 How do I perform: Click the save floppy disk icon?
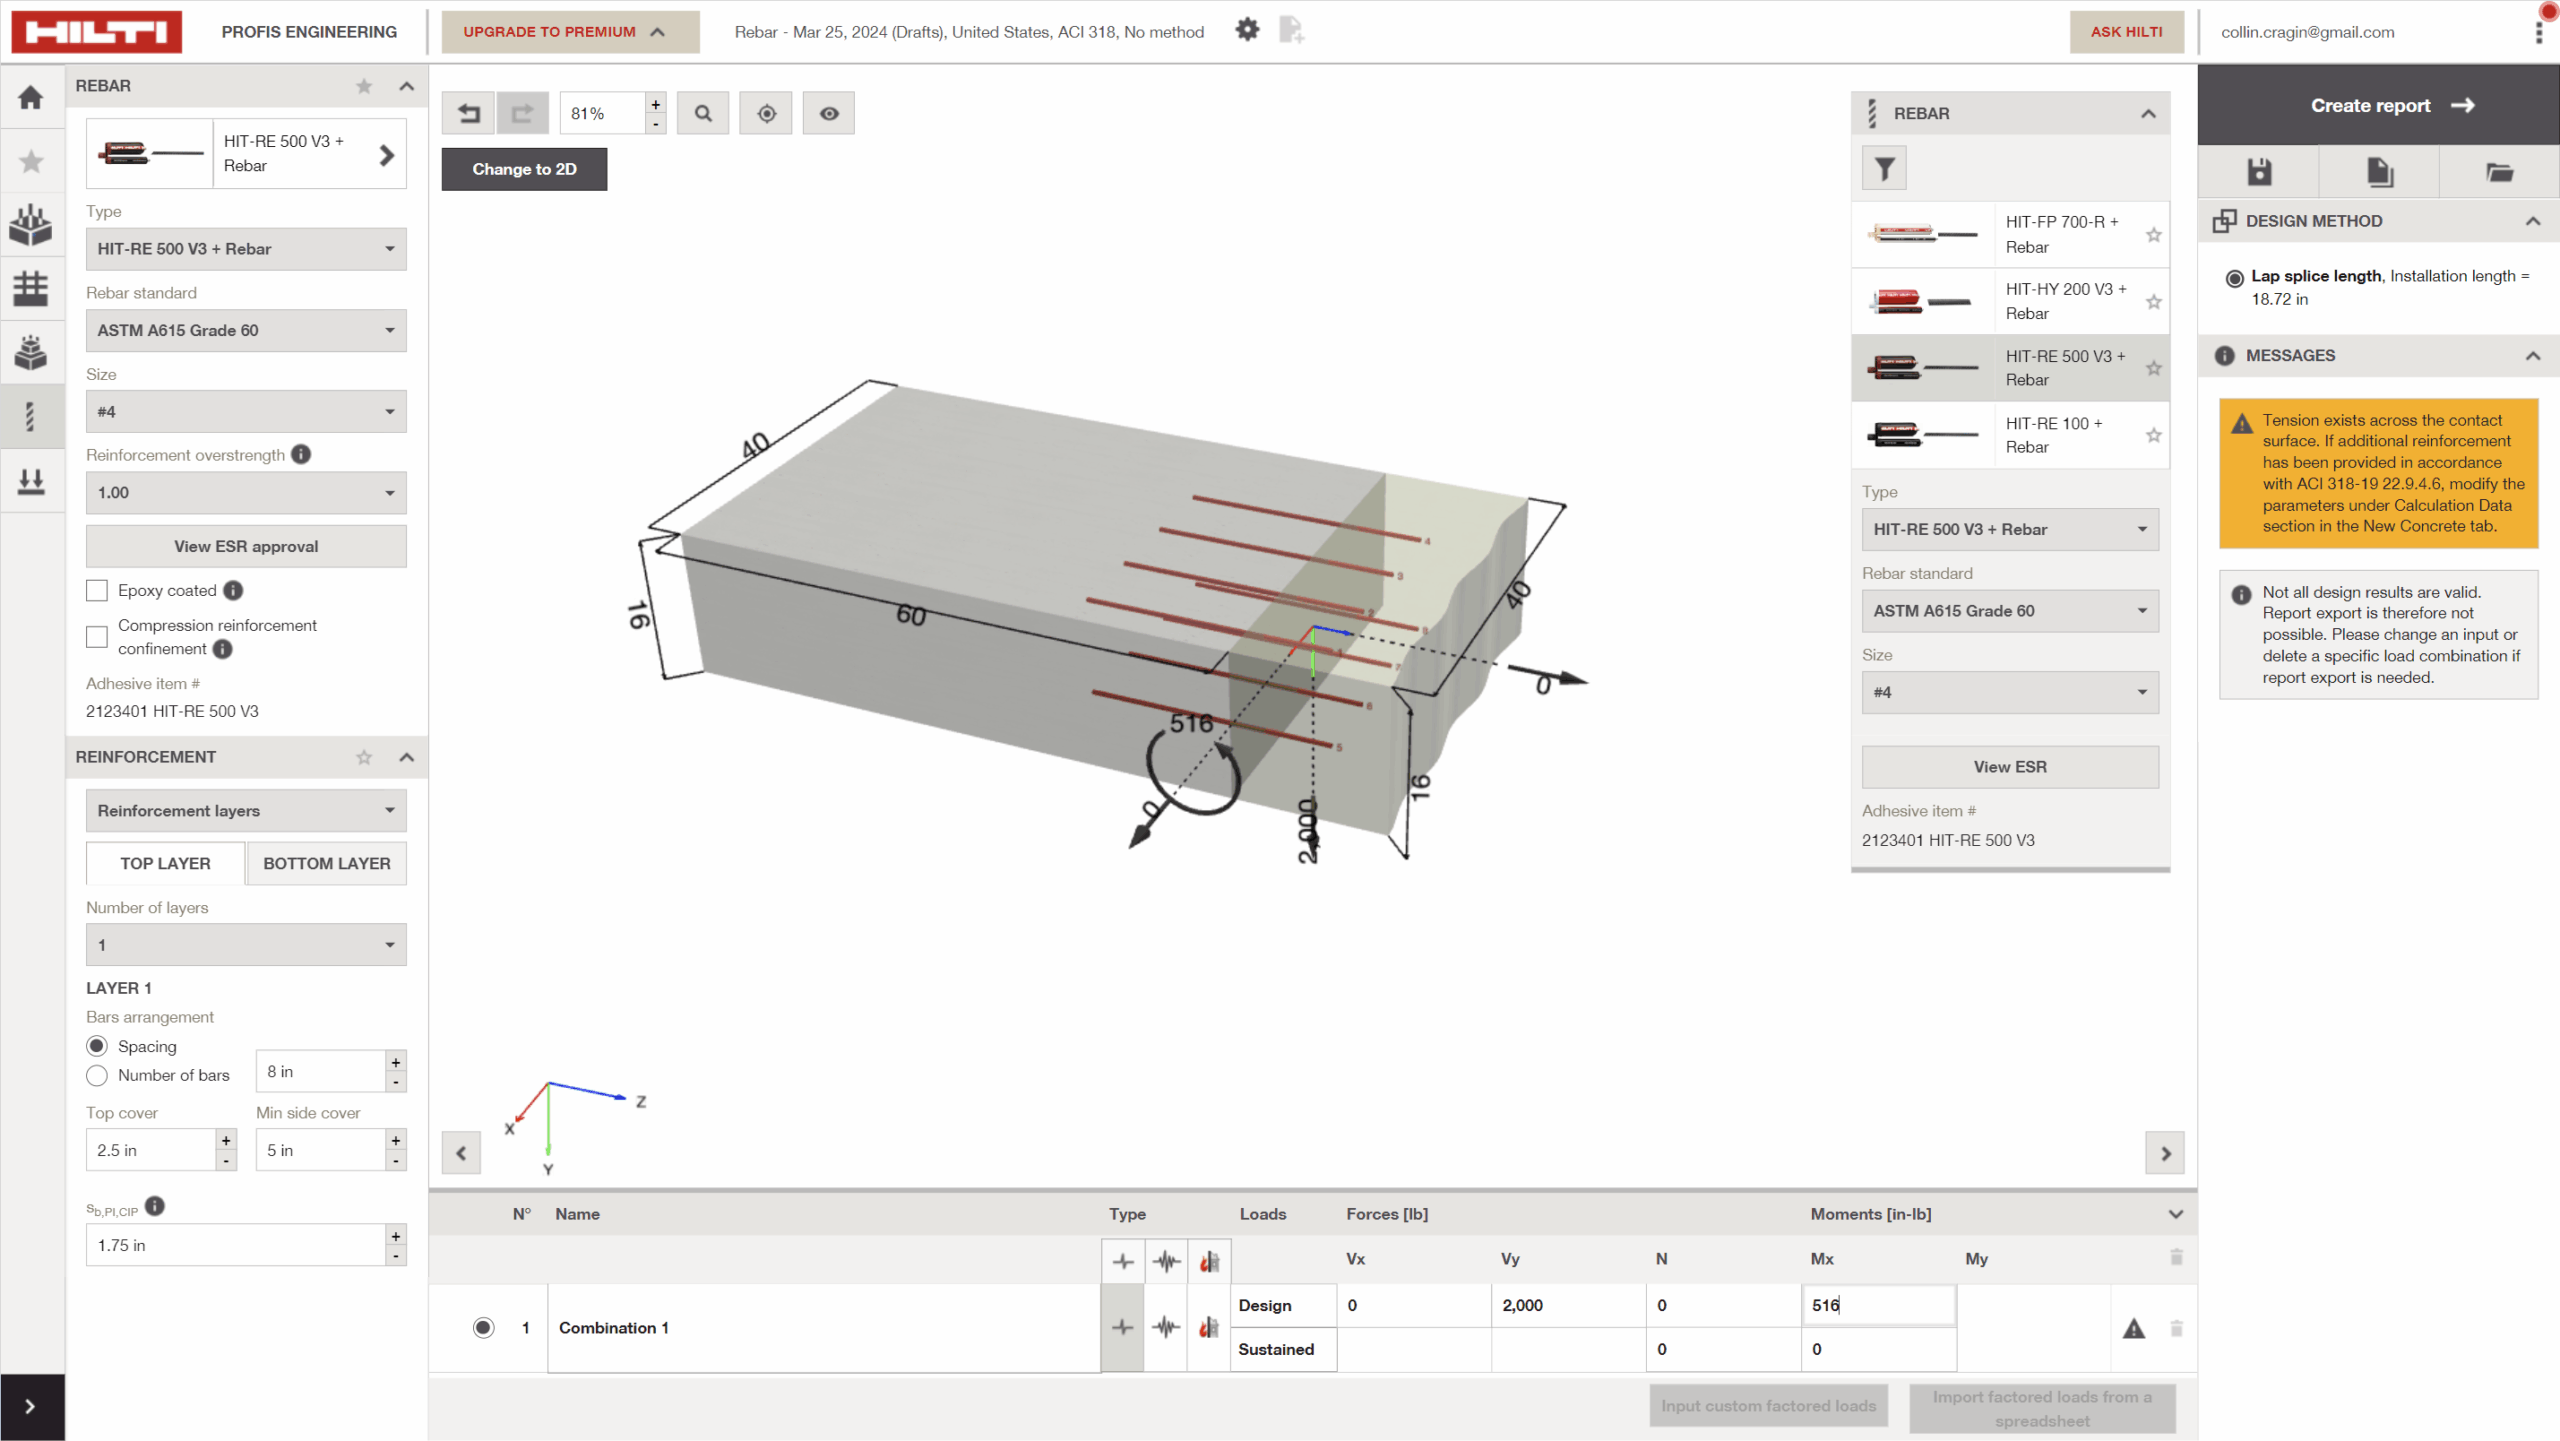pos(2259,172)
